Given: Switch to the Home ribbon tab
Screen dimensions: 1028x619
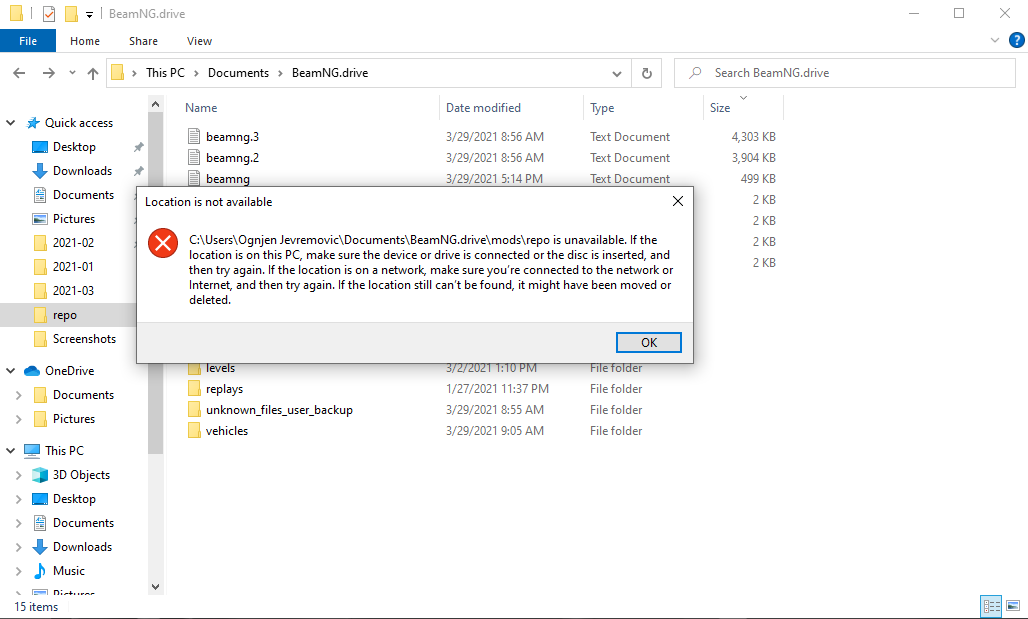Looking at the screenshot, I should 85,41.
